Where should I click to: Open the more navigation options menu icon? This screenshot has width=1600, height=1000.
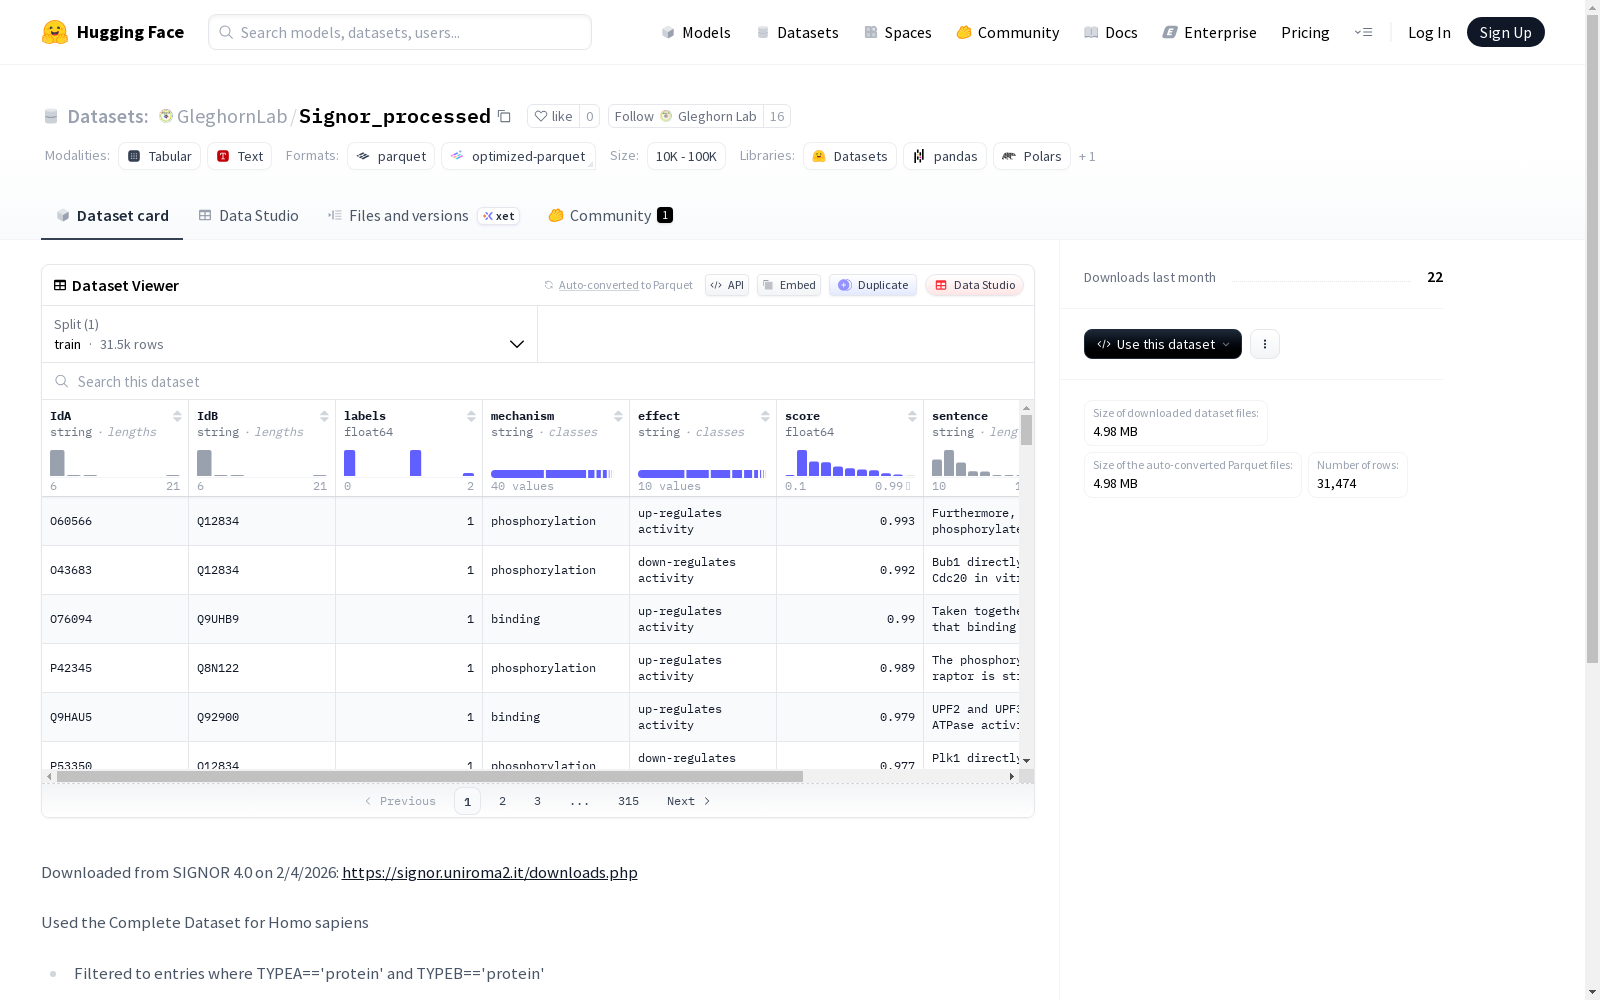pos(1363,32)
